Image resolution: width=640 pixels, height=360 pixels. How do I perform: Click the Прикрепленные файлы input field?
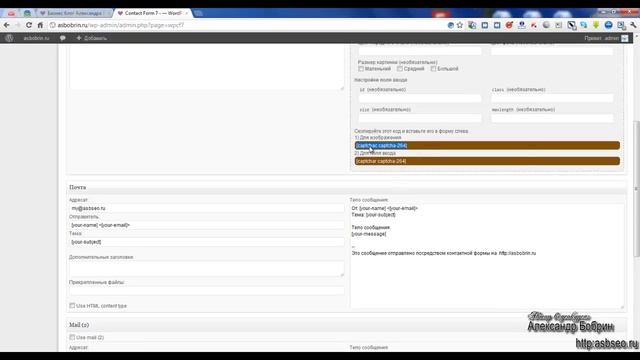coord(207,290)
